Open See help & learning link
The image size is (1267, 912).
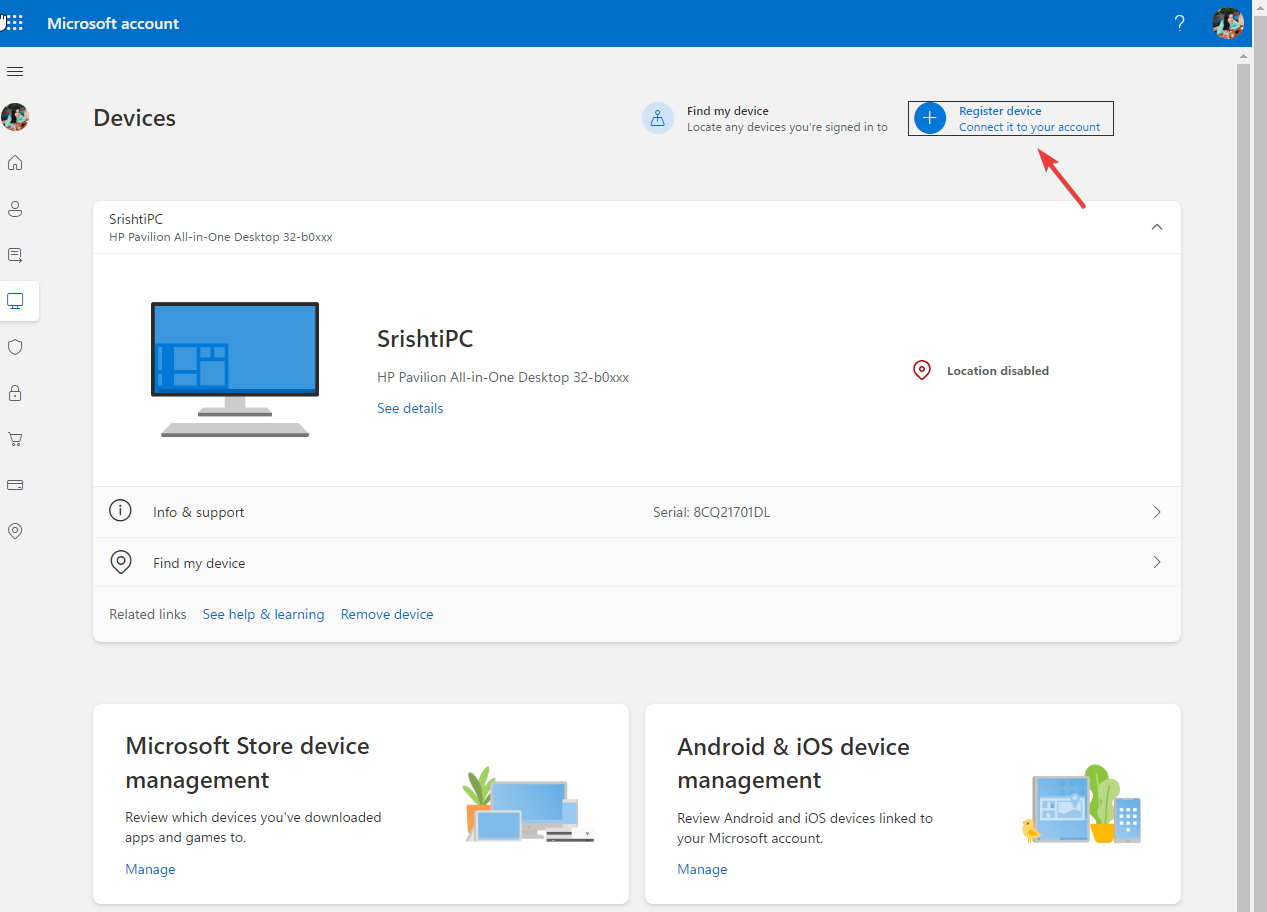(263, 614)
